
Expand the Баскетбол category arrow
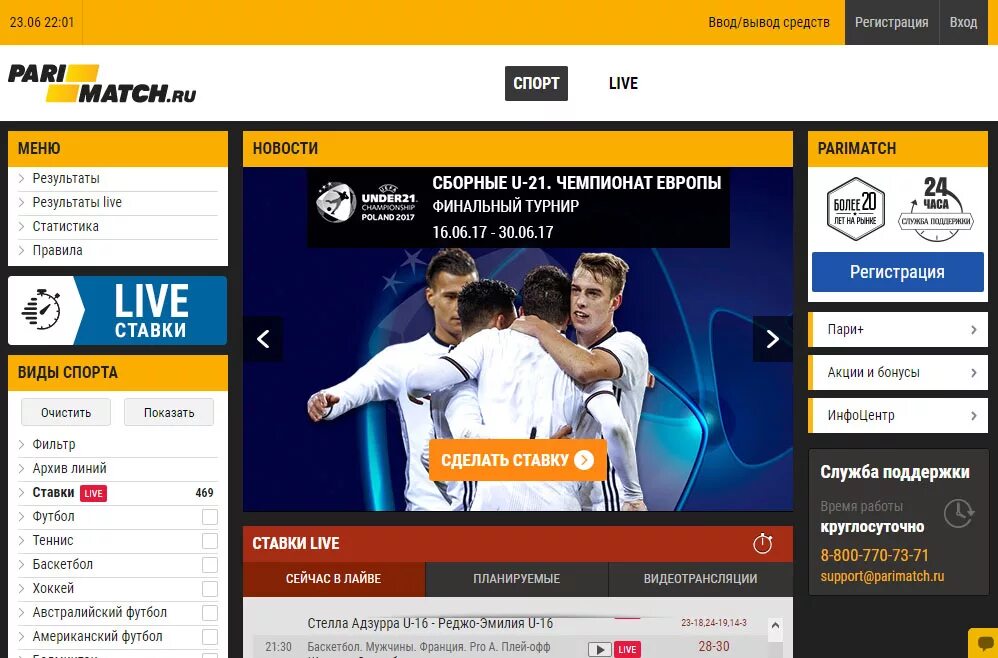pos(22,564)
